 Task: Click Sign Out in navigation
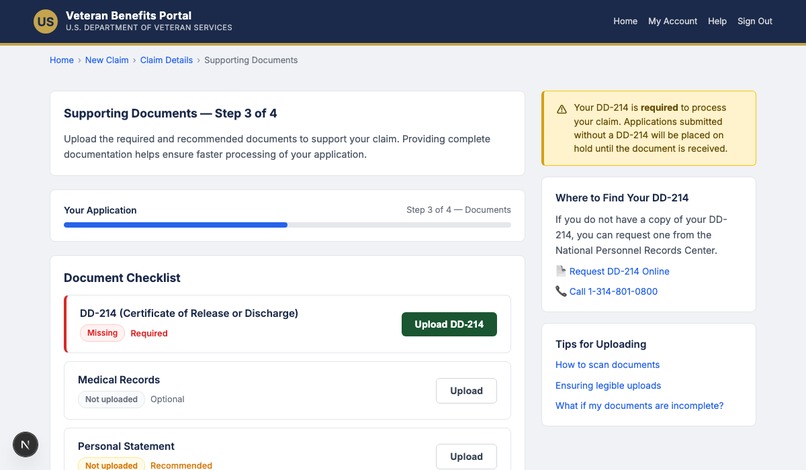click(755, 21)
